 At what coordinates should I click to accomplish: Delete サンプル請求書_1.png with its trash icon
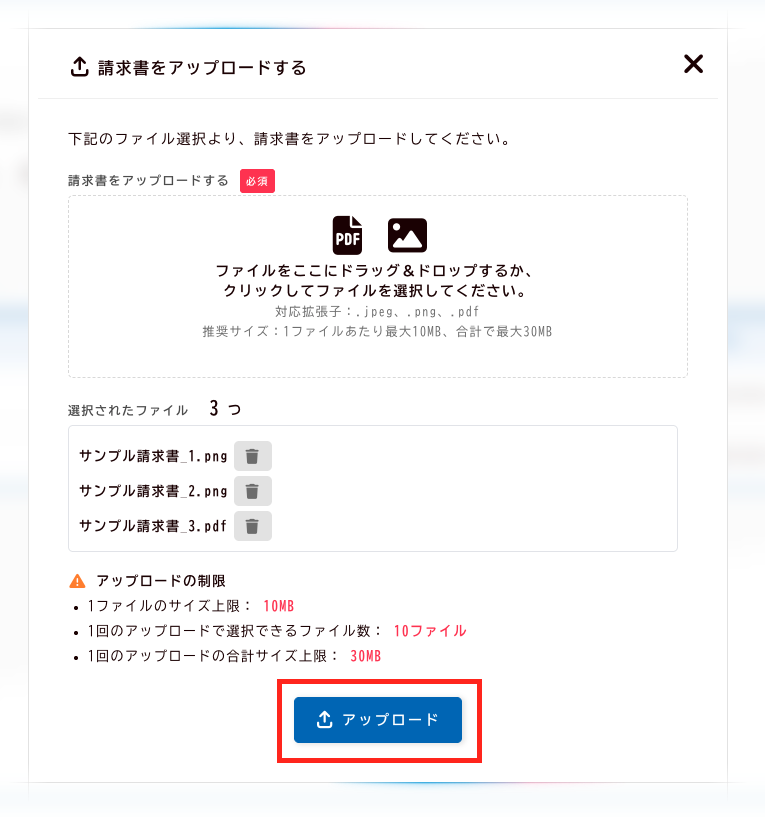253,456
